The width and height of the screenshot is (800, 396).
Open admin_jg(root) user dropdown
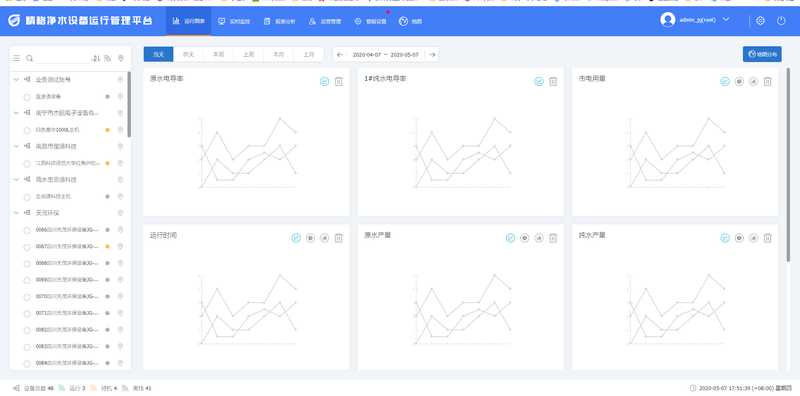[x=695, y=20]
